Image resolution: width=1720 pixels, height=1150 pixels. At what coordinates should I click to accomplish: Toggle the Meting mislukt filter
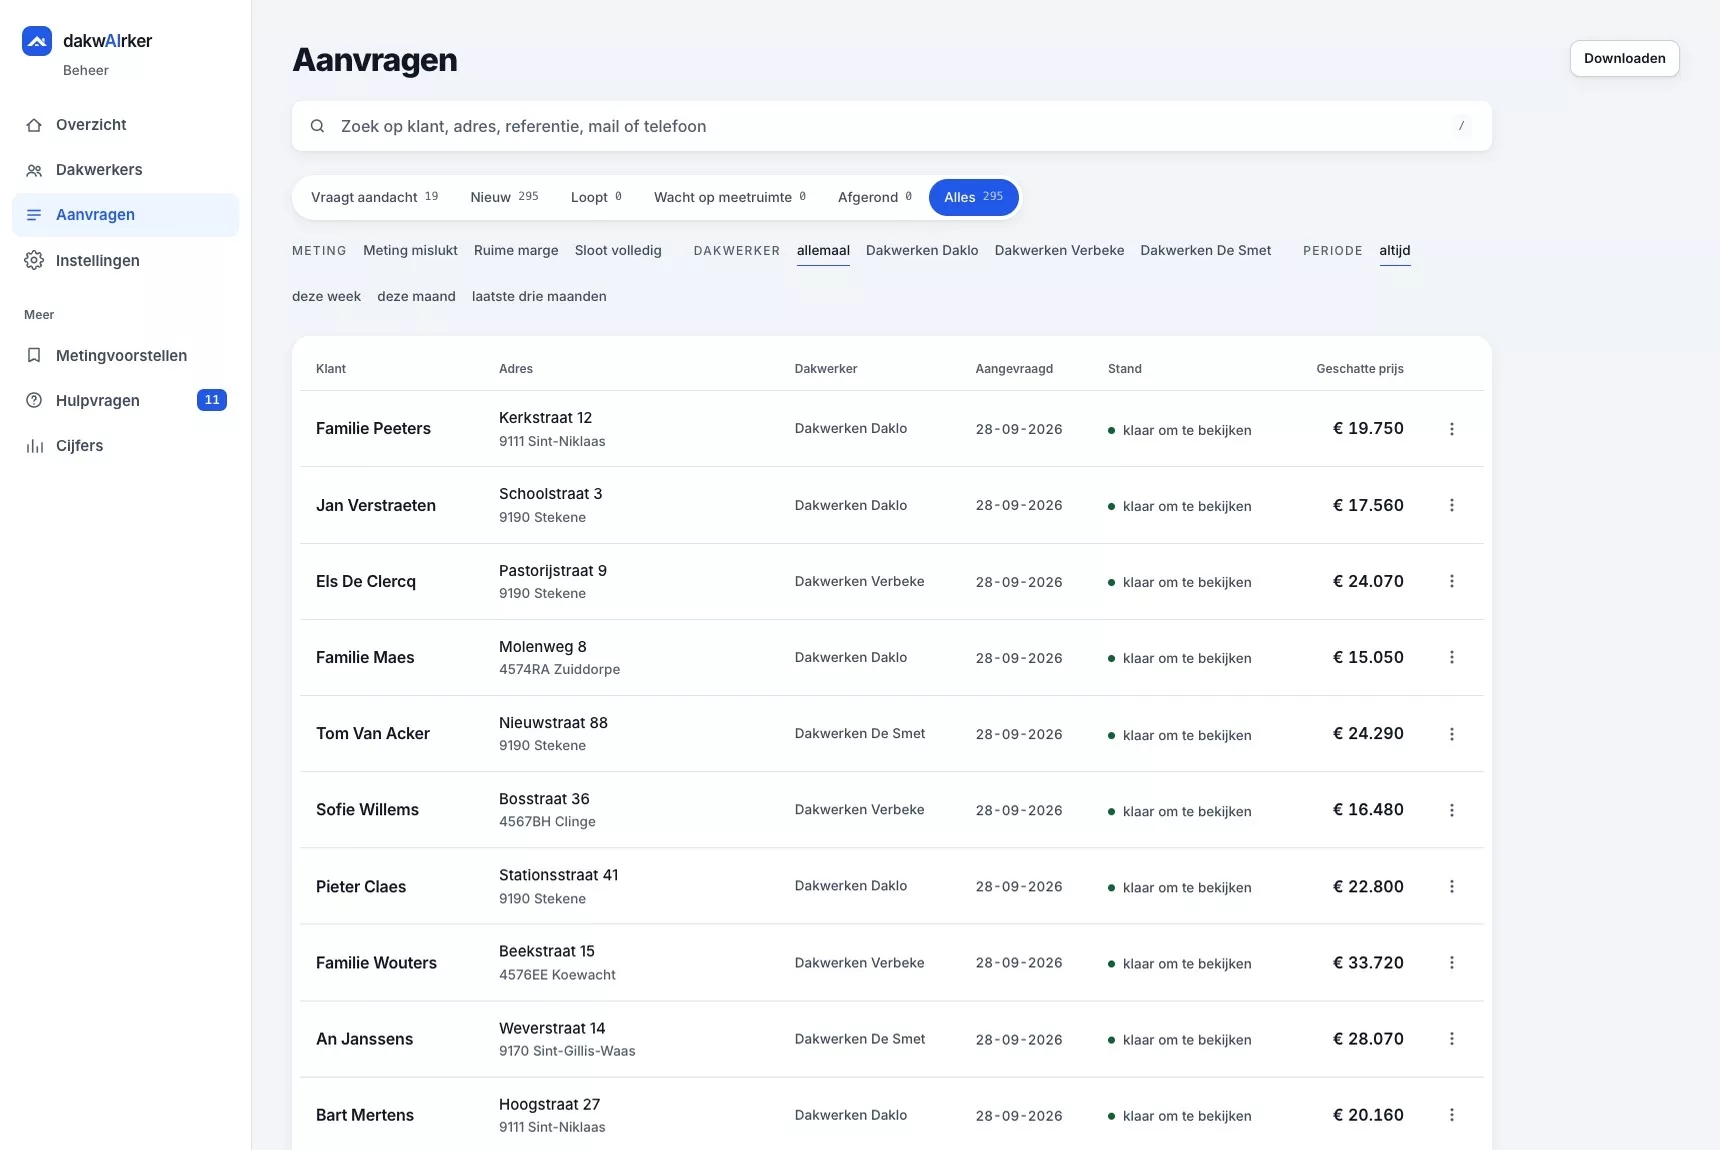coord(410,251)
